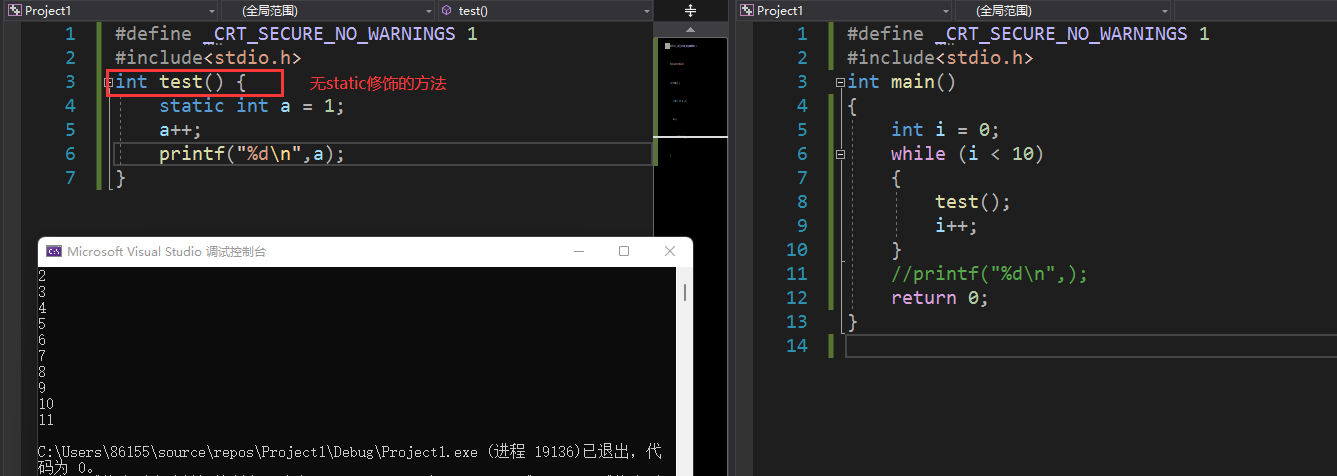This screenshot has width=1337, height=476.
Task: Collapse the while (i < 10) block
Action: [840, 154]
